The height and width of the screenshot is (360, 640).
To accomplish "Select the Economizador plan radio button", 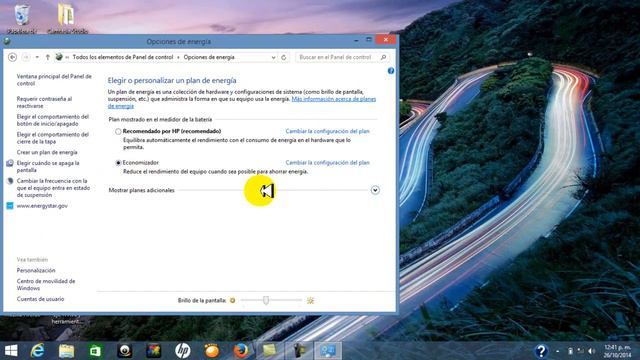I will coord(118,163).
